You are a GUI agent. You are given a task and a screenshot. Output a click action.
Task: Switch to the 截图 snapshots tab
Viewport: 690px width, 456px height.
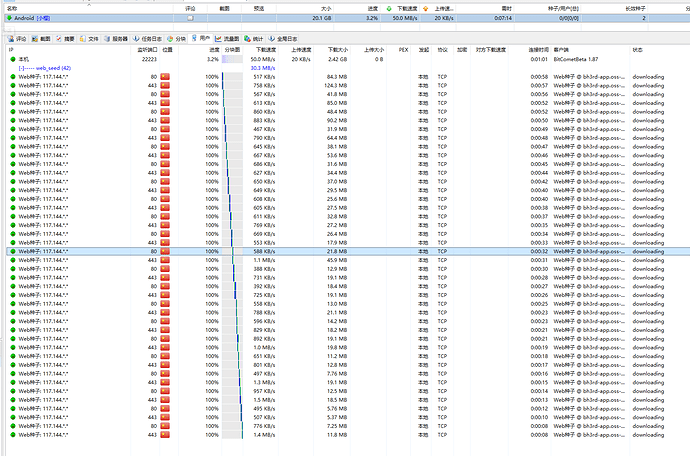tap(42, 37)
